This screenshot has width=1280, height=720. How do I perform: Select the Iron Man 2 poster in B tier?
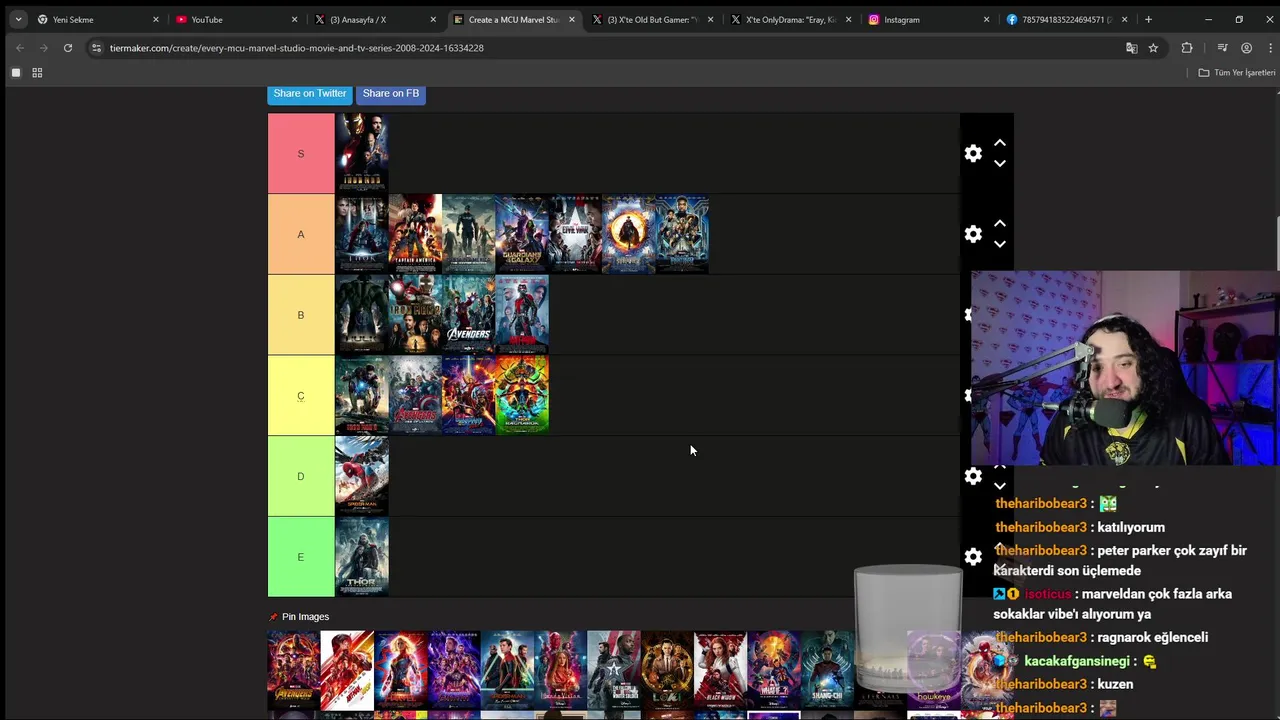[415, 315]
